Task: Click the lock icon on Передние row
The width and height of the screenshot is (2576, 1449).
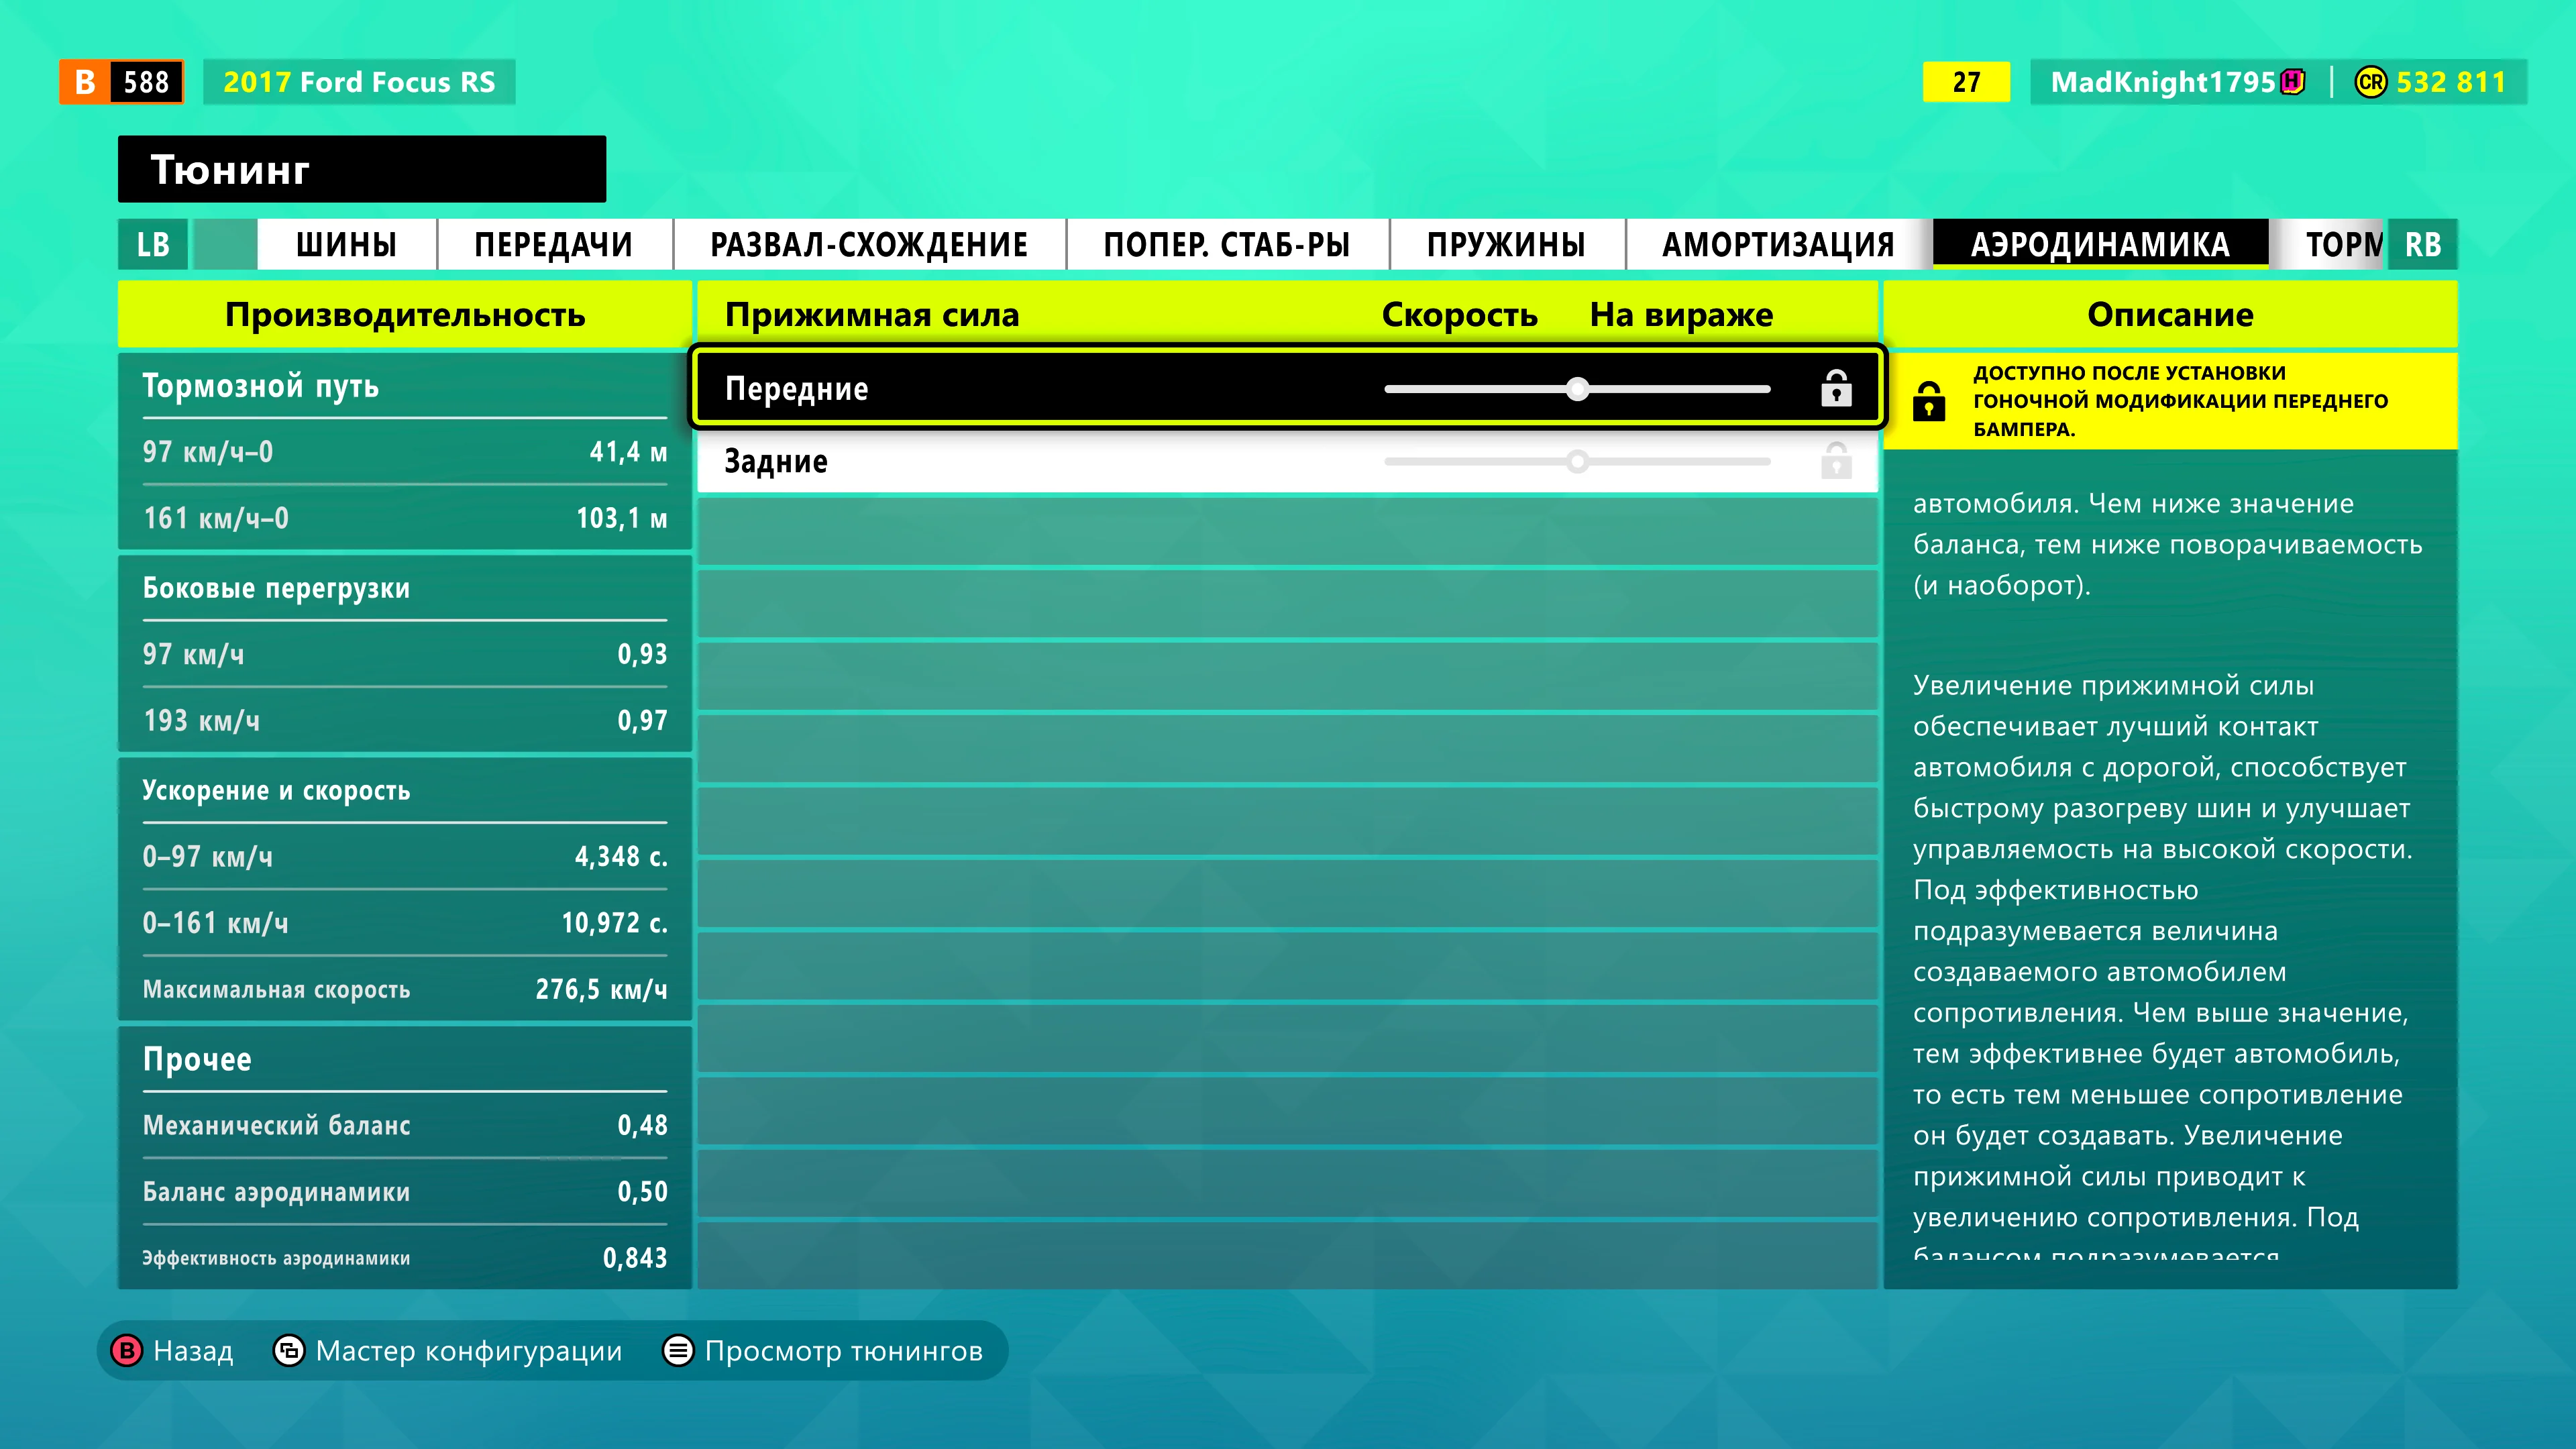Action: [x=1836, y=388]
